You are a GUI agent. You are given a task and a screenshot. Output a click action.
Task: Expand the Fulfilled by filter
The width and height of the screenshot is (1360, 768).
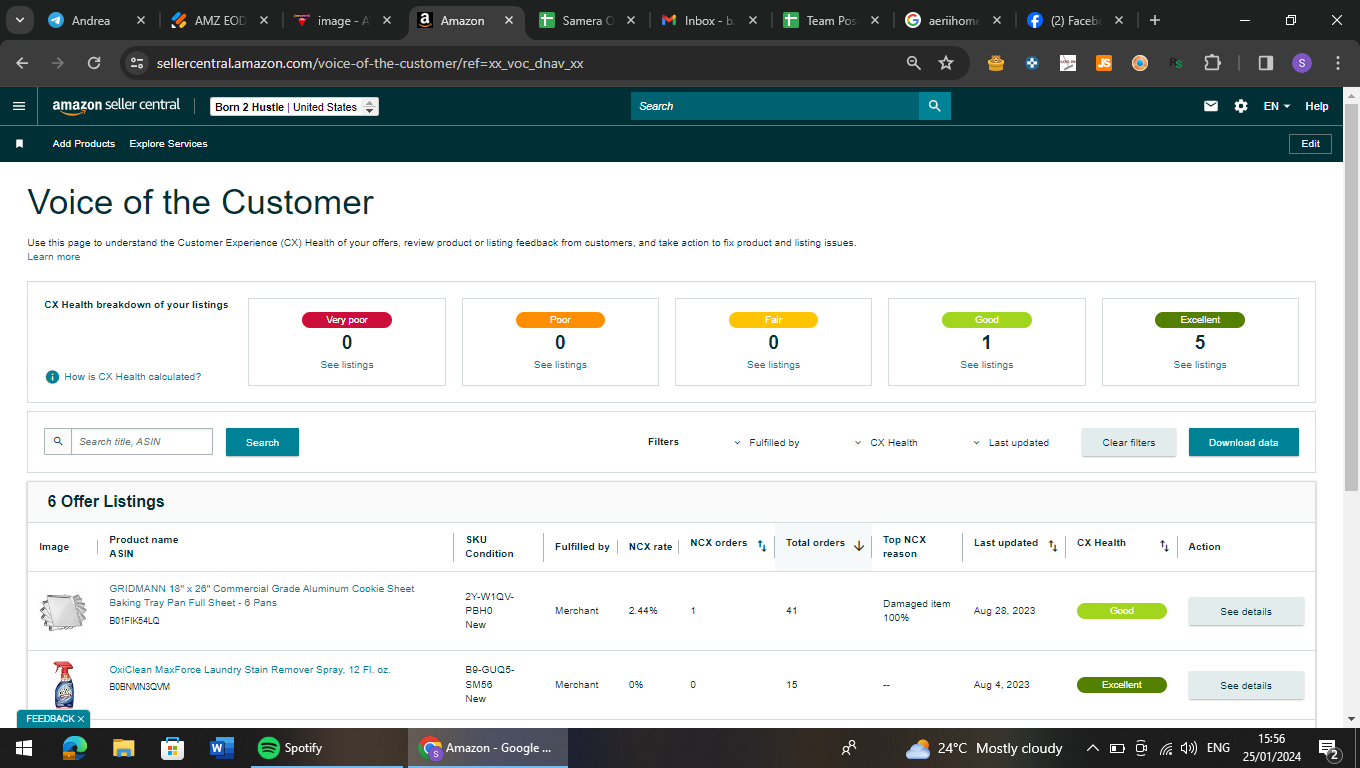(x=767, y=442)
